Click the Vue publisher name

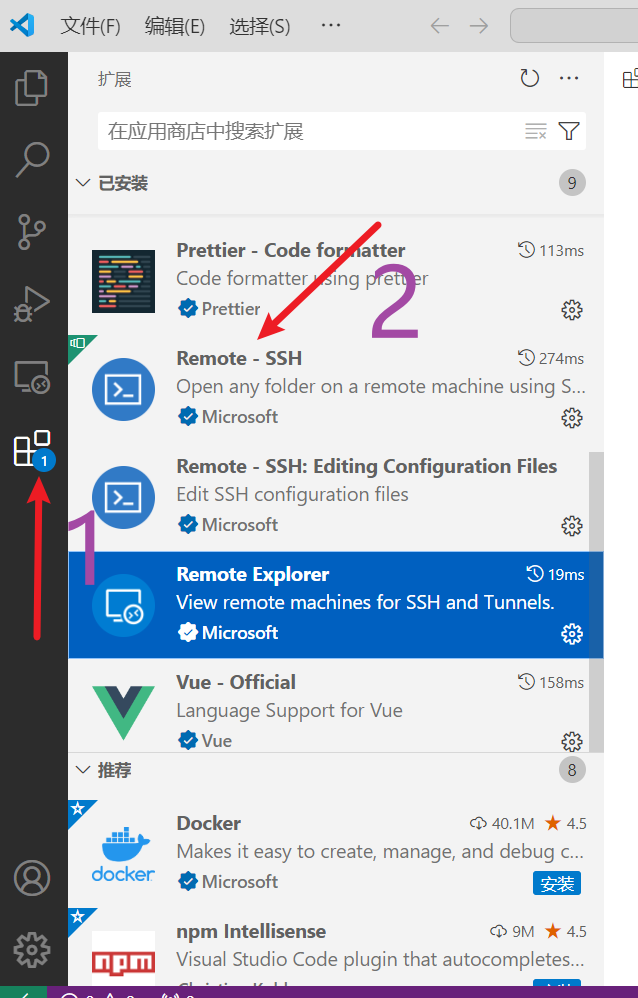pos(216,741)
